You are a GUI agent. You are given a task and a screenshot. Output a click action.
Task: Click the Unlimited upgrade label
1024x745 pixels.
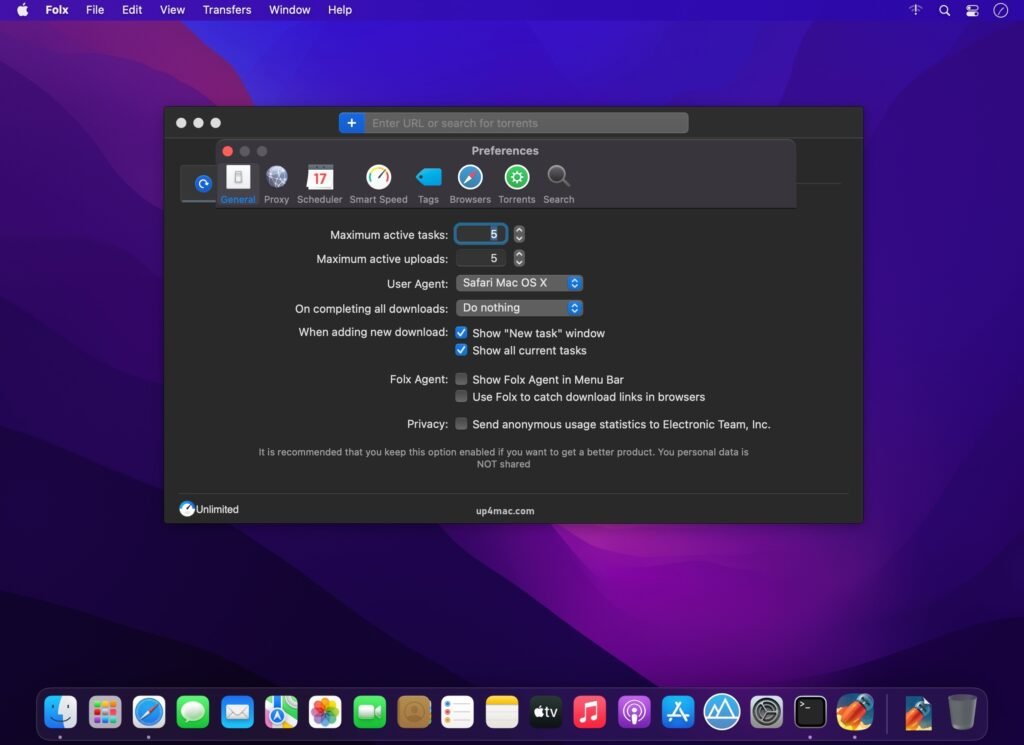click(x=209, y=509)
